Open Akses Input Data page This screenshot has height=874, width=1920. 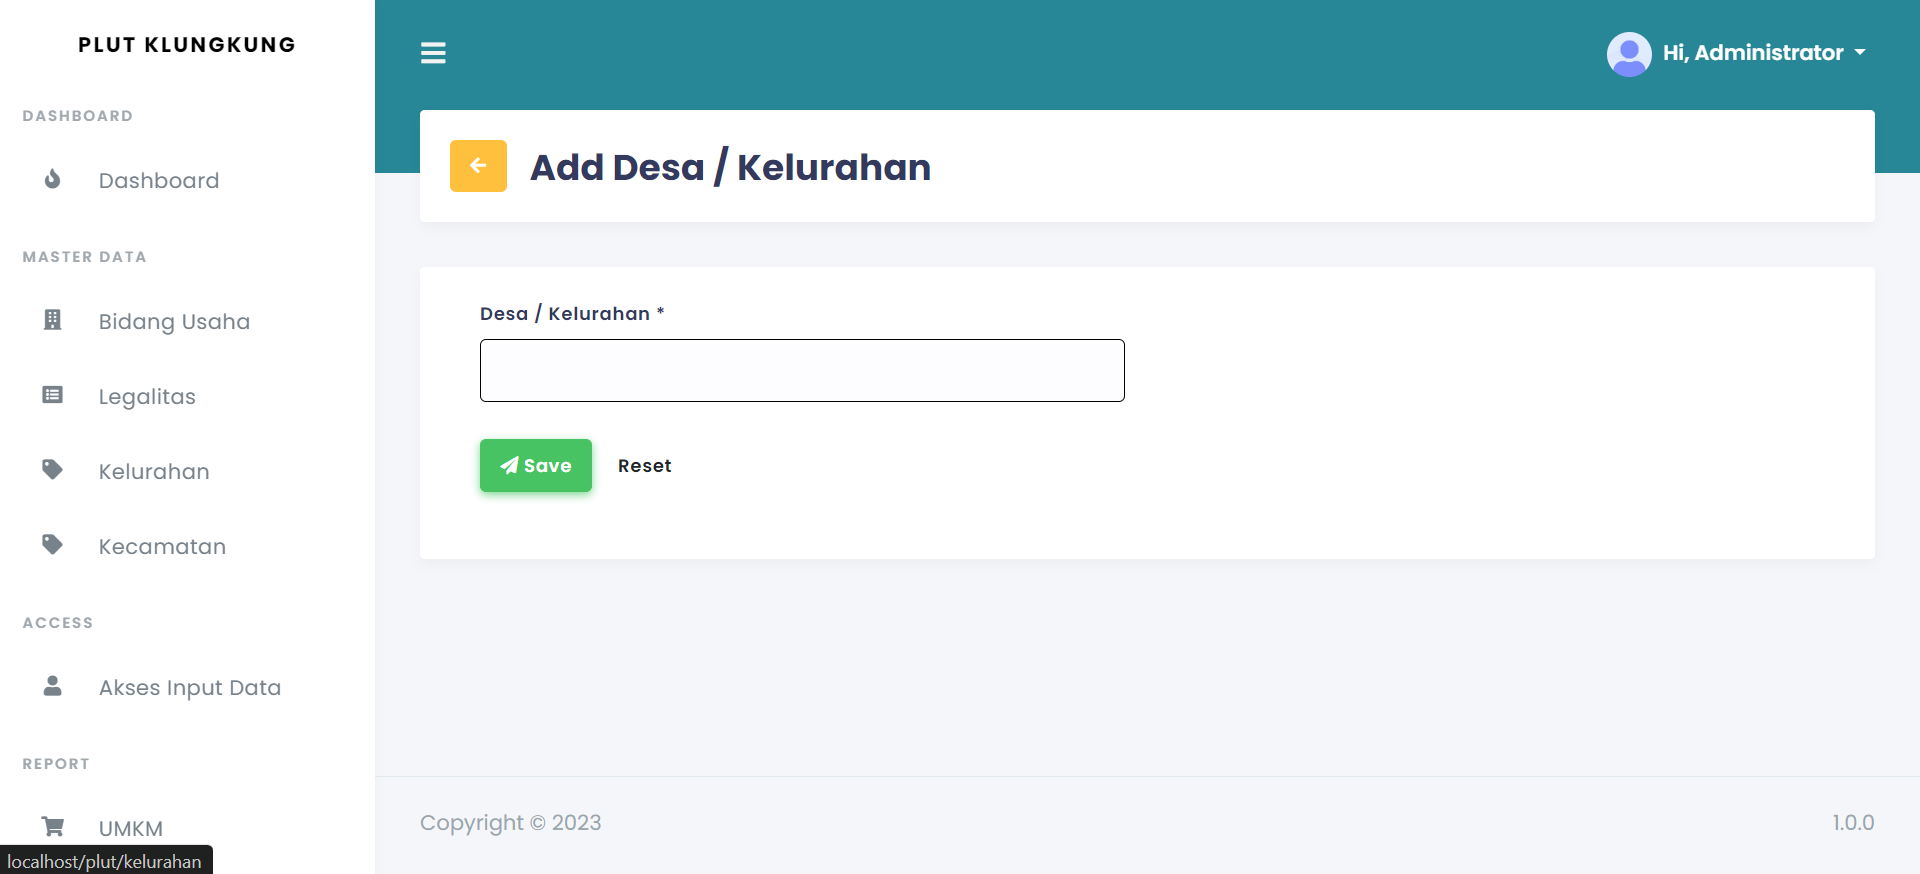tap(189, 688)
